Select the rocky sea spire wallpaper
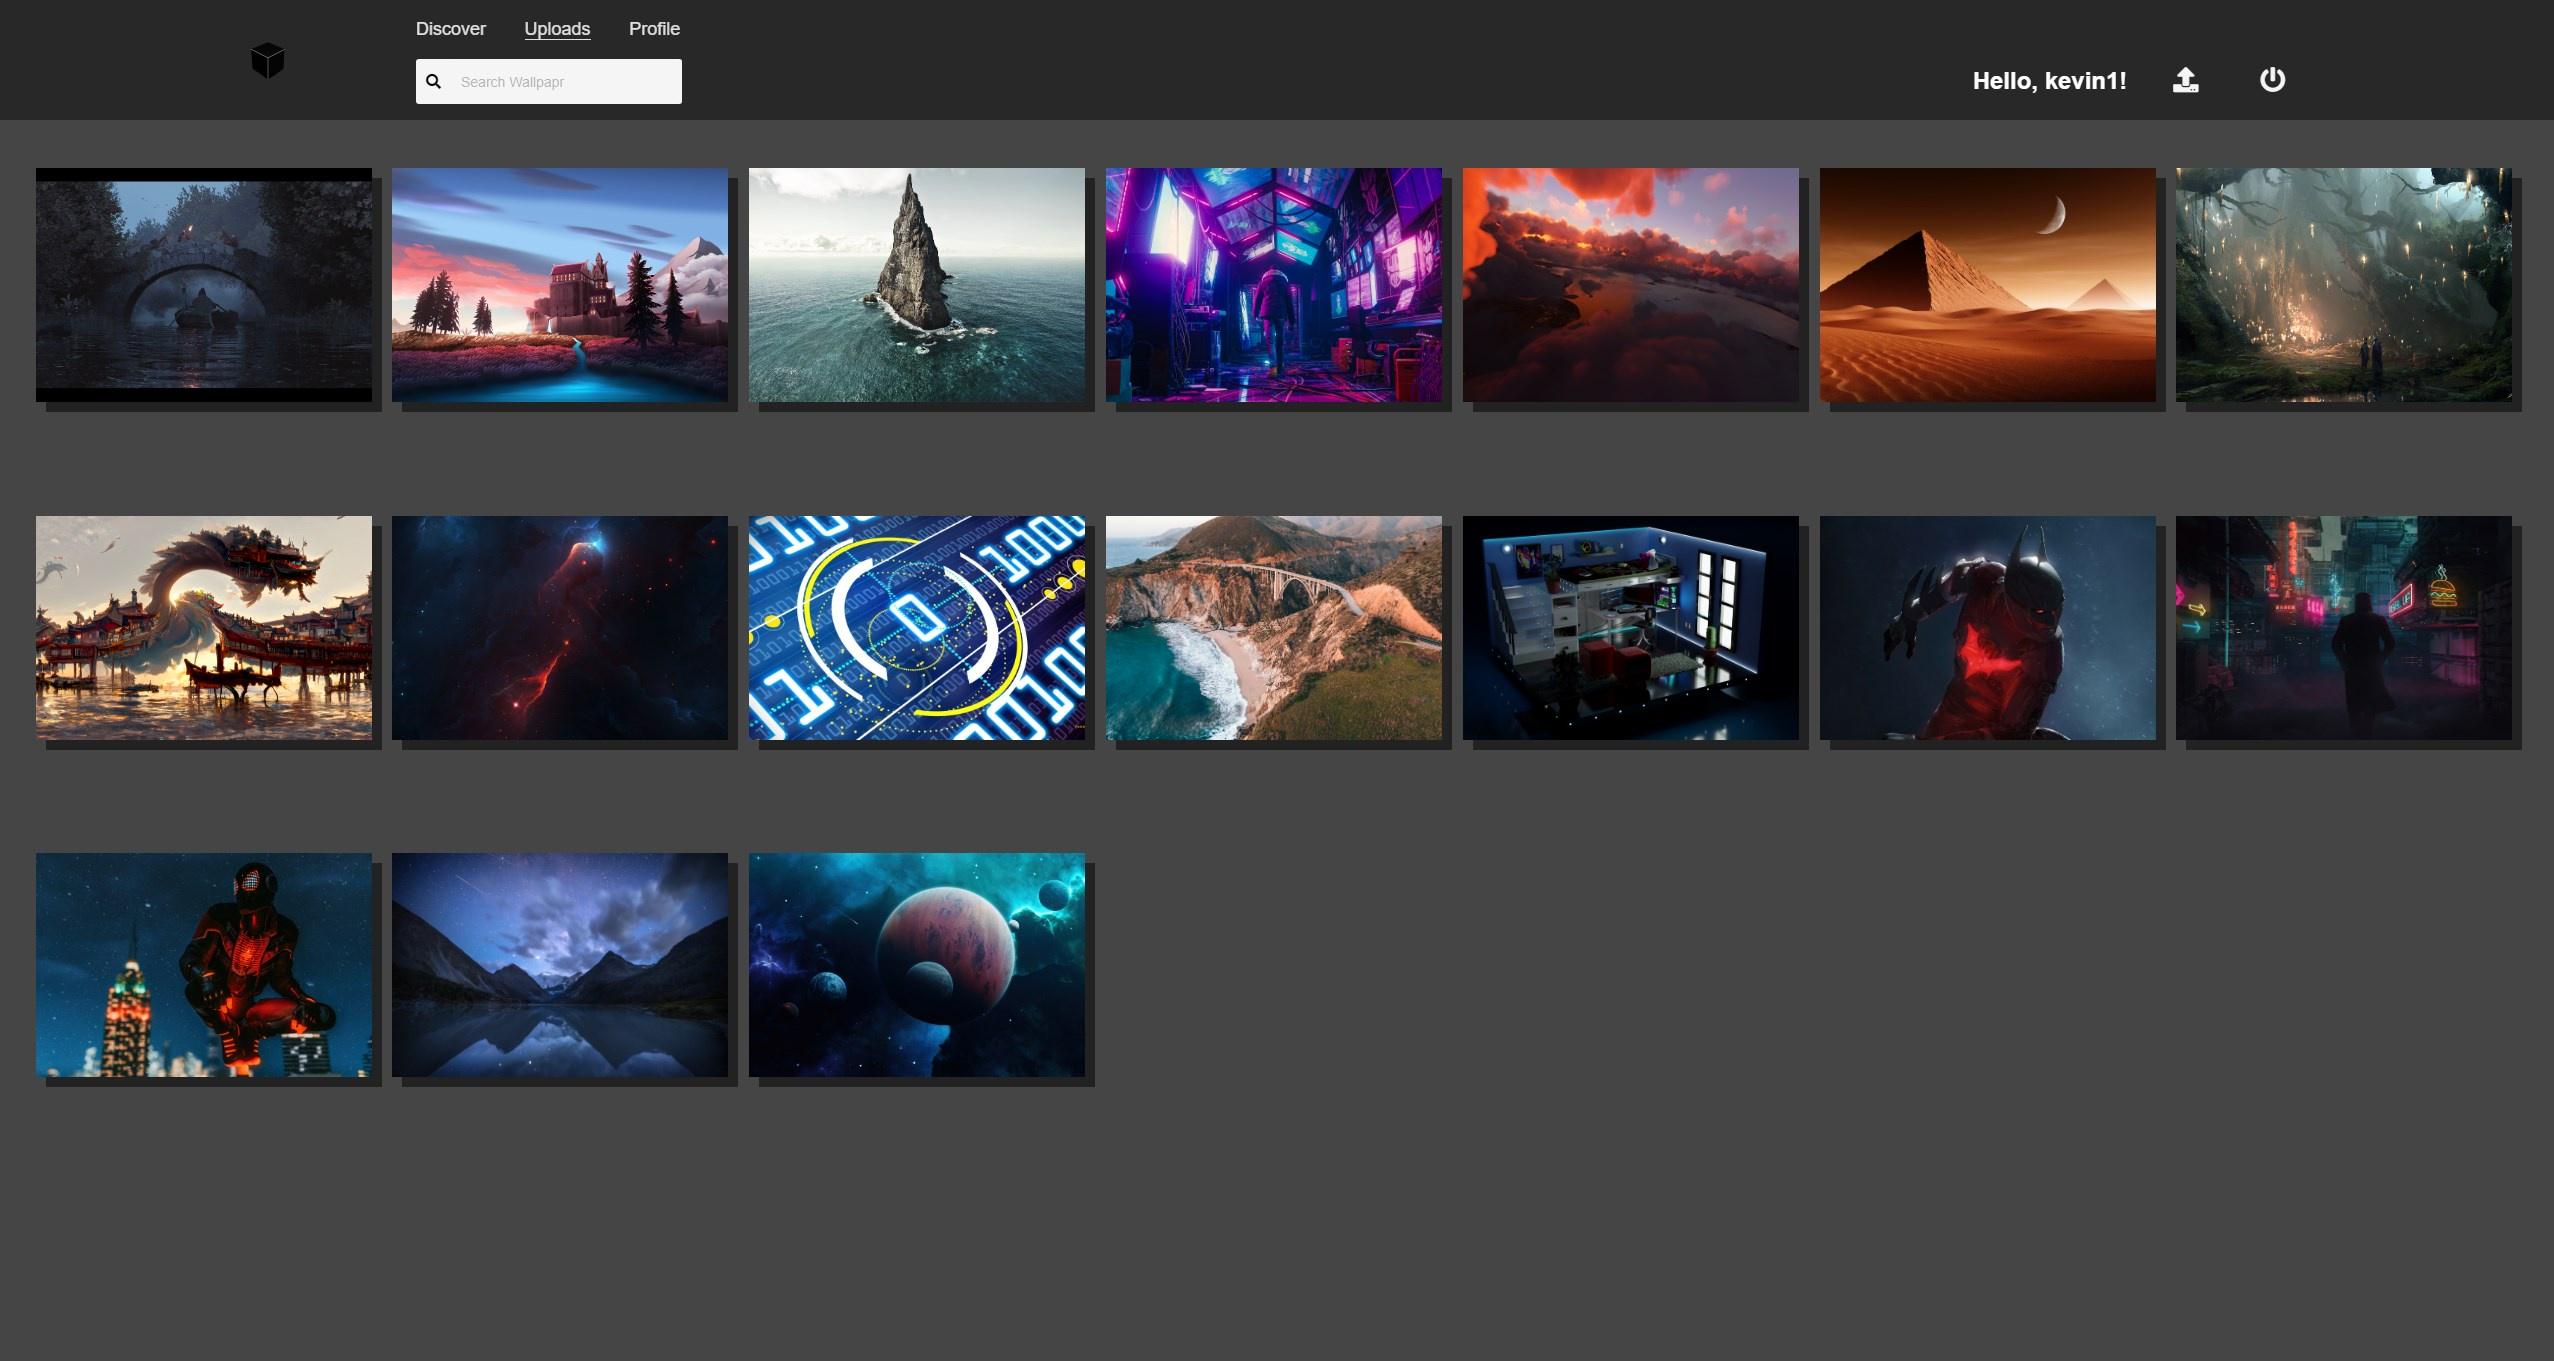2554x1361 pixels. pos(916,285)
